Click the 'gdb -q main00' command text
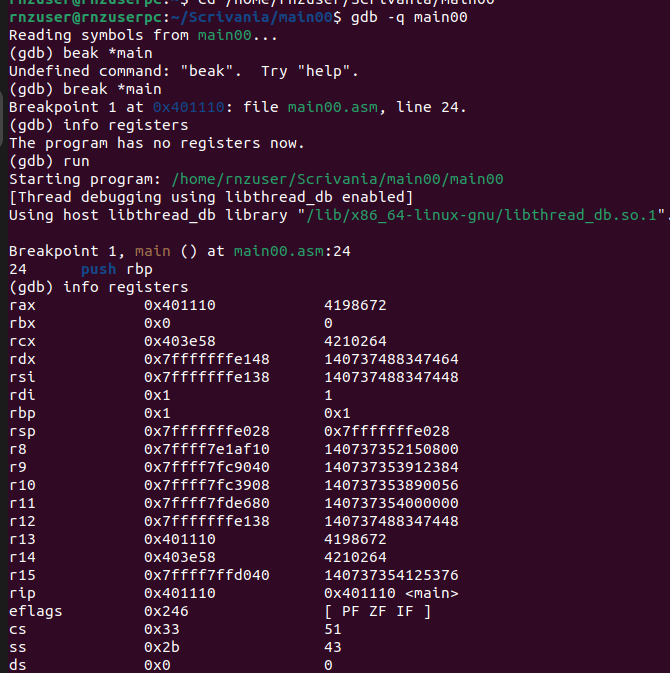The width and height of the screenshot is (670, 673). click(x=409, y=18)
